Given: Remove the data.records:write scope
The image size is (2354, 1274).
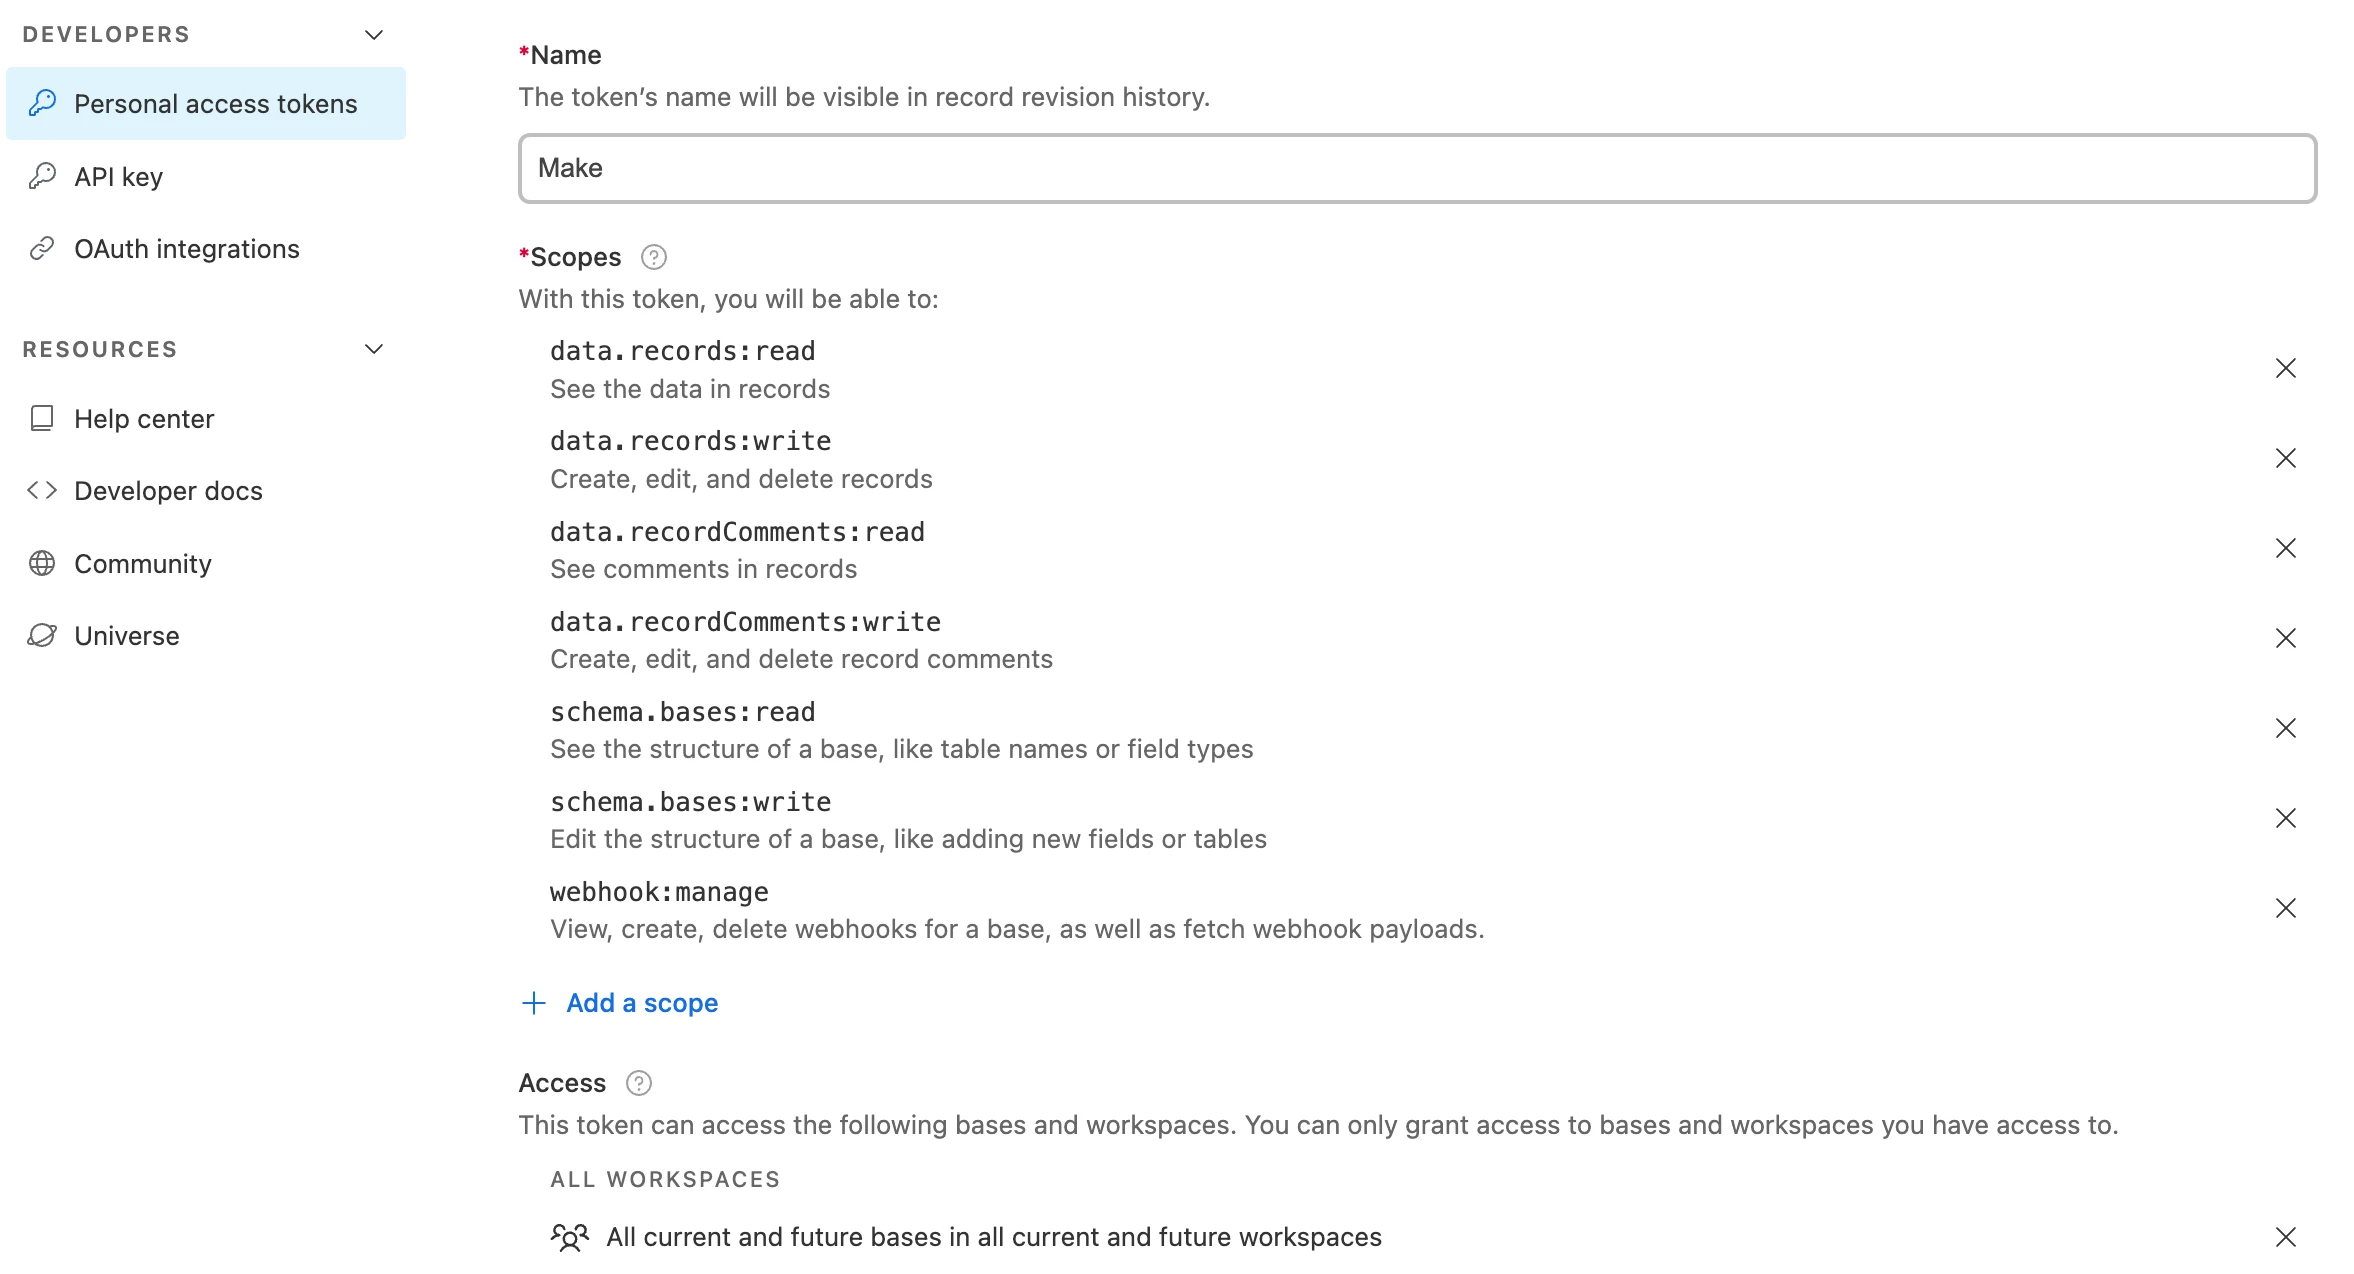Looking at the screenshot, I should pyautogui.click(x=2285, y=458).
